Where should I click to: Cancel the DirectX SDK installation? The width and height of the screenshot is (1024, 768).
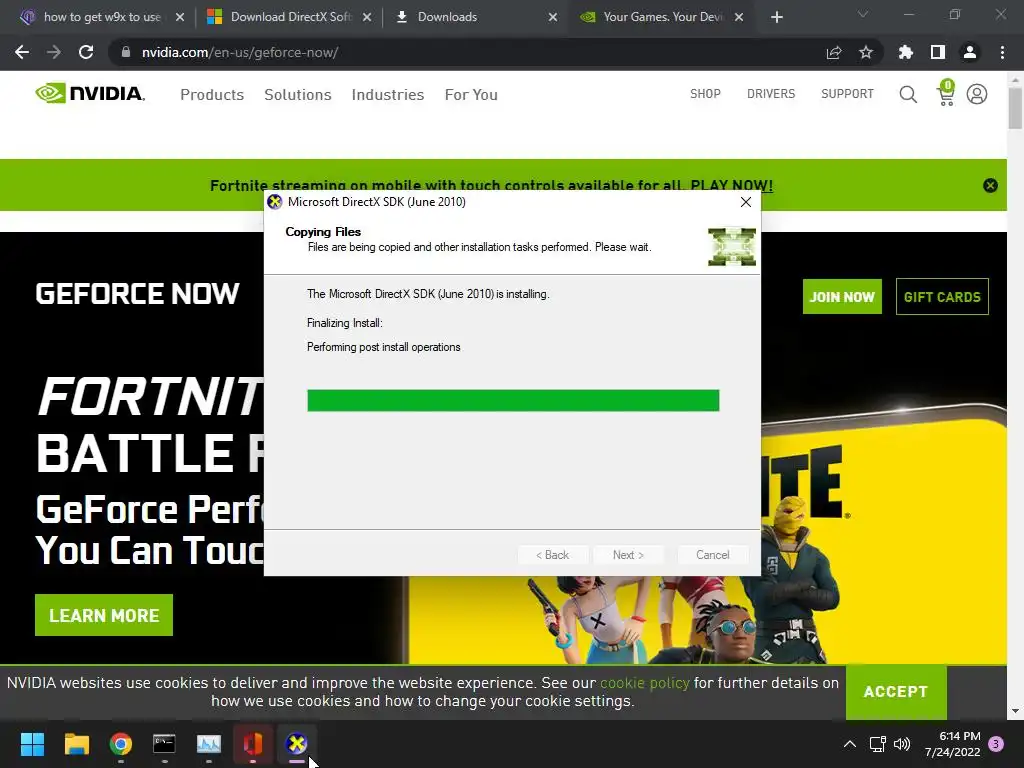tap(712, 555)
